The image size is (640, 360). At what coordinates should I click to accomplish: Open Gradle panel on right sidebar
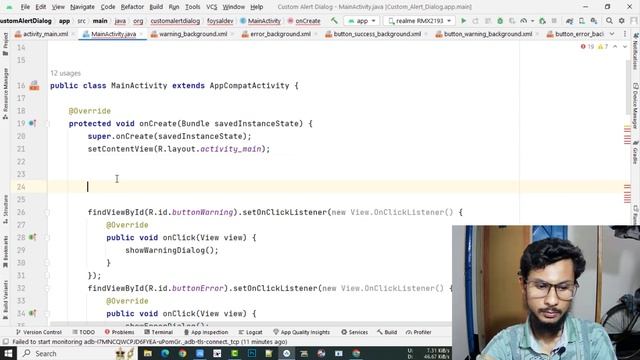pyautogui.click(x=636, y=153)
